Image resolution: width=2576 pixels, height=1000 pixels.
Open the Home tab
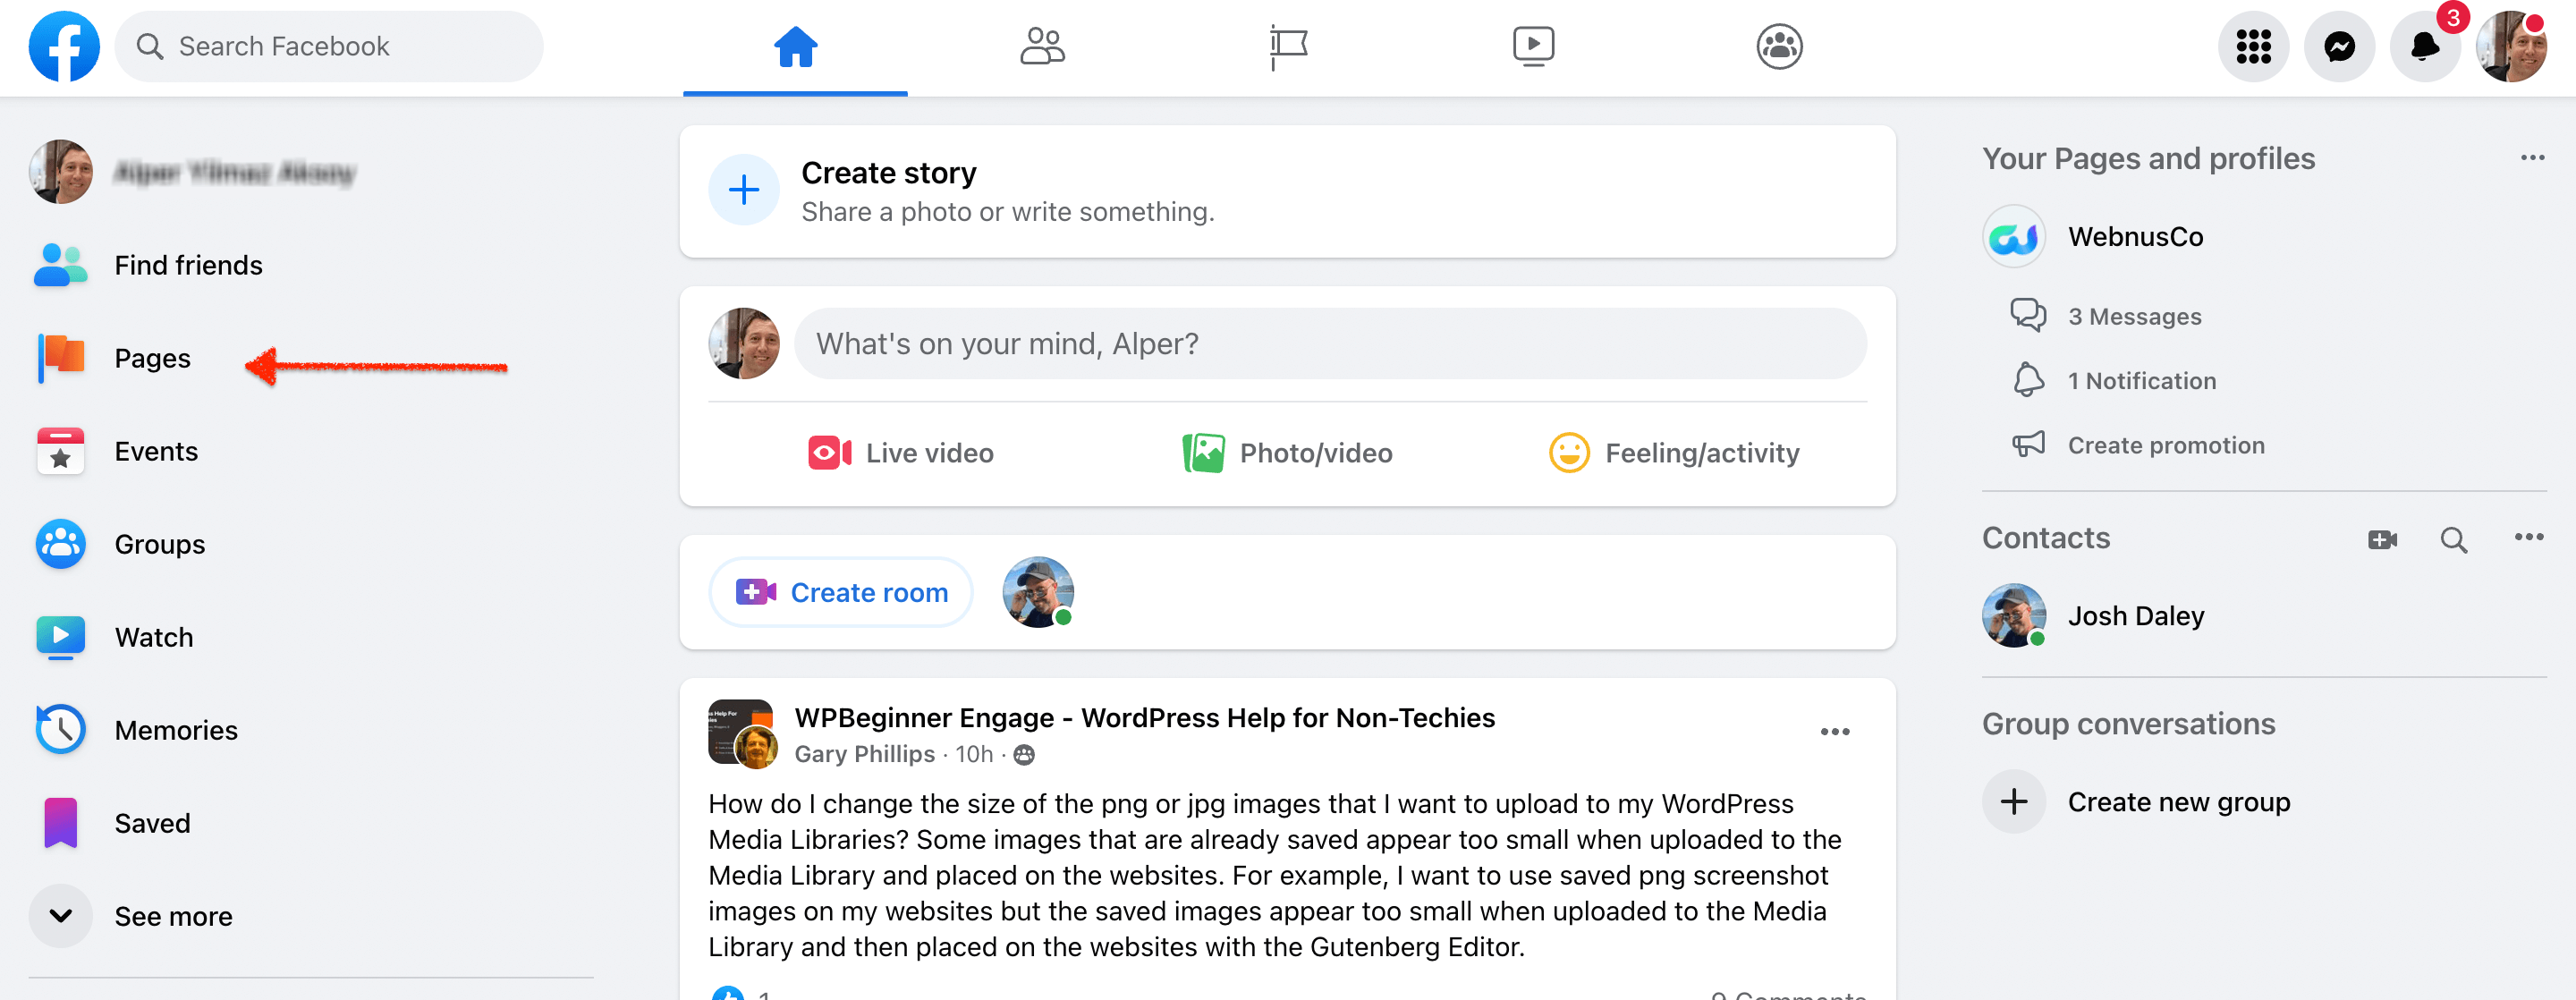[x=795, y=46]
